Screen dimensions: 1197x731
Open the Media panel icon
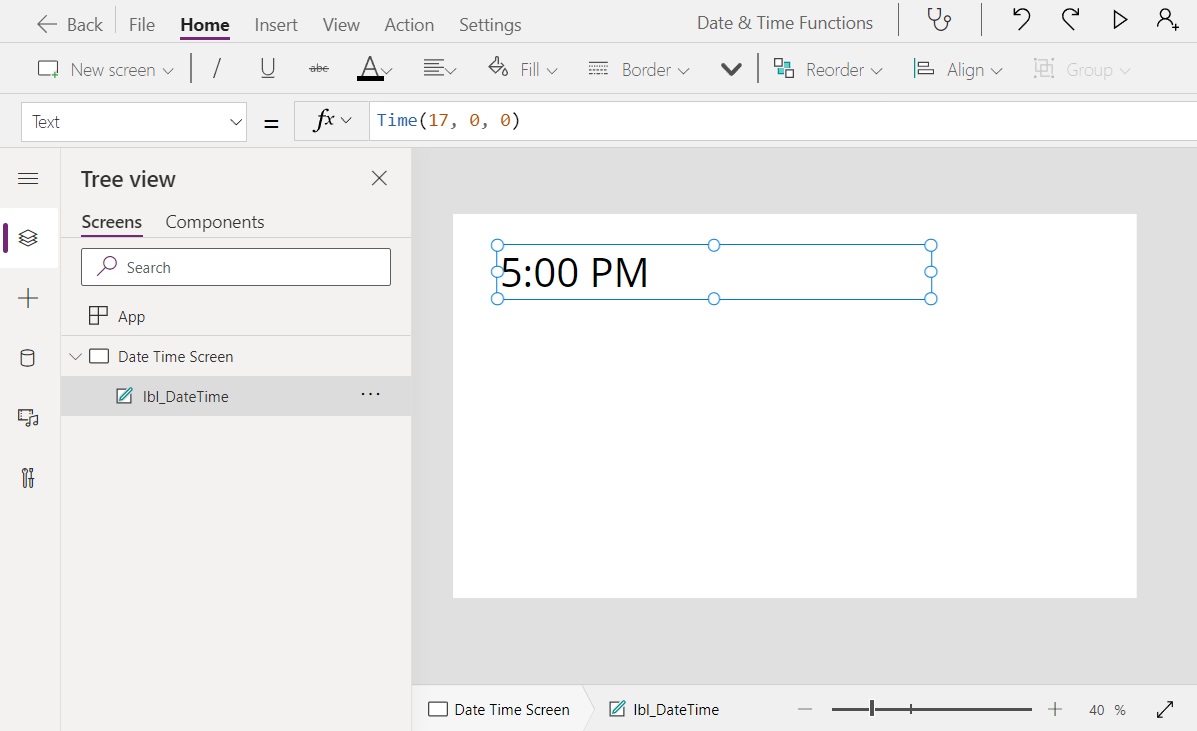(x=27, y=418)
